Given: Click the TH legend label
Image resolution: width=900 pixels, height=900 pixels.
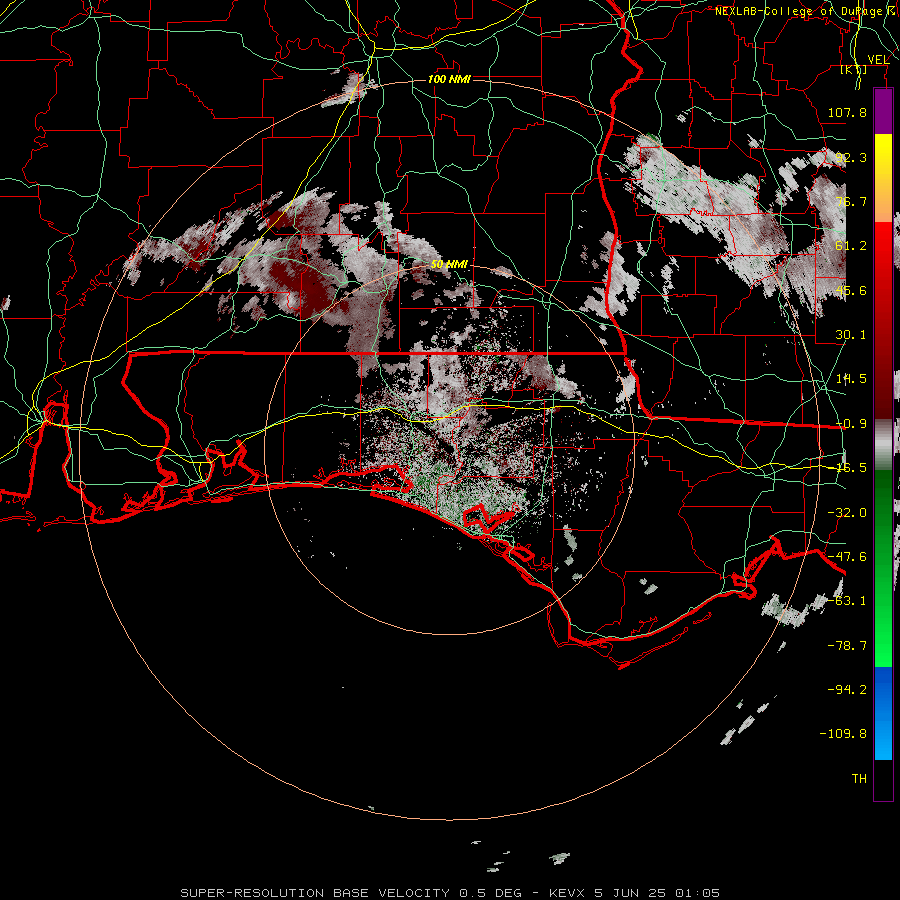Looking at the screenshot, I should [x=859, y=778].
